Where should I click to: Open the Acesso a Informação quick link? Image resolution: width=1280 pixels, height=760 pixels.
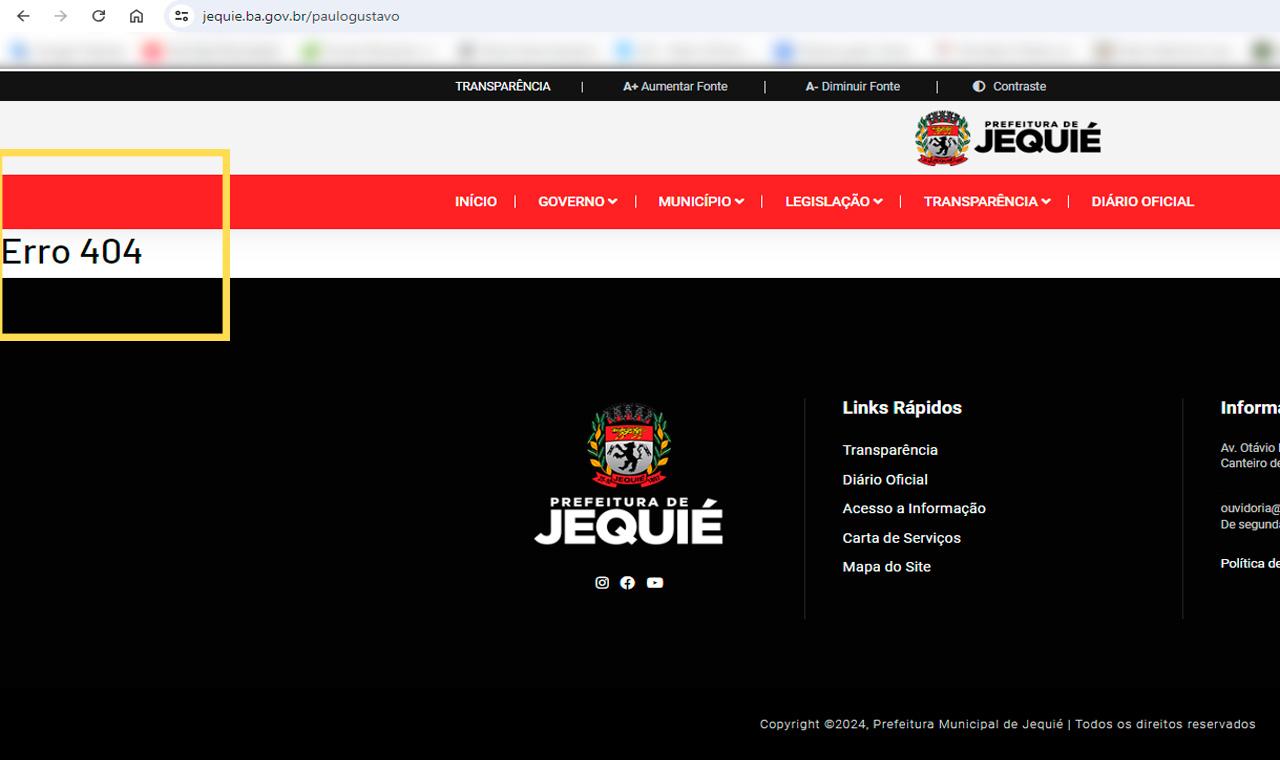click(913, 509)
